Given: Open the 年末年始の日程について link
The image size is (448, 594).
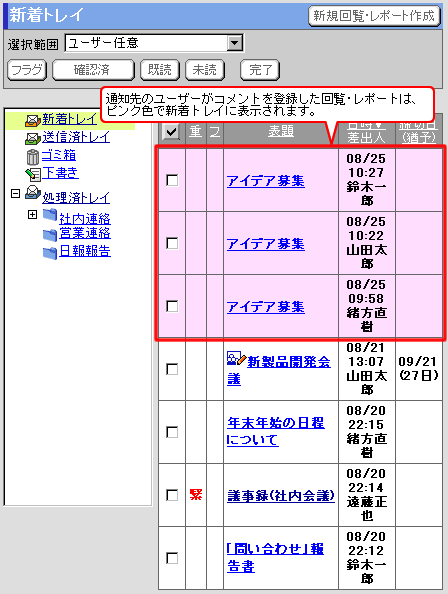Looking at the screenshot, I should tap(276, 431).
